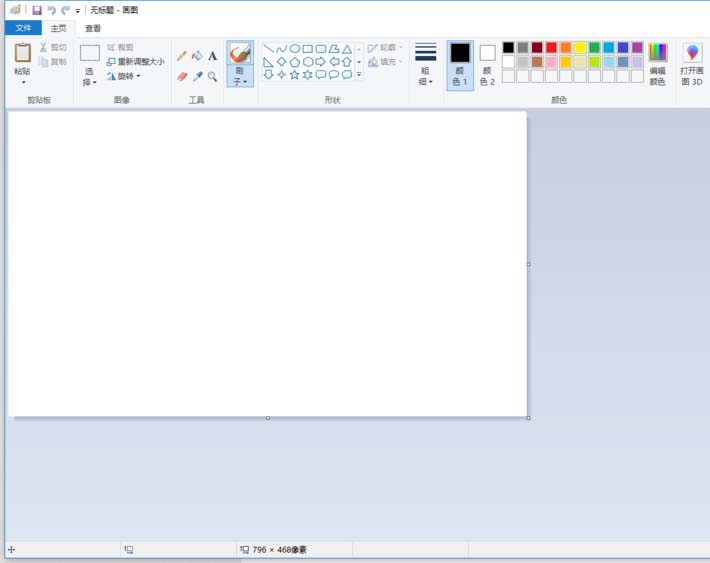710x563 pixels.
Task: Select Color 1 (颜色 1) box
Action: click(x=460, y=65)
